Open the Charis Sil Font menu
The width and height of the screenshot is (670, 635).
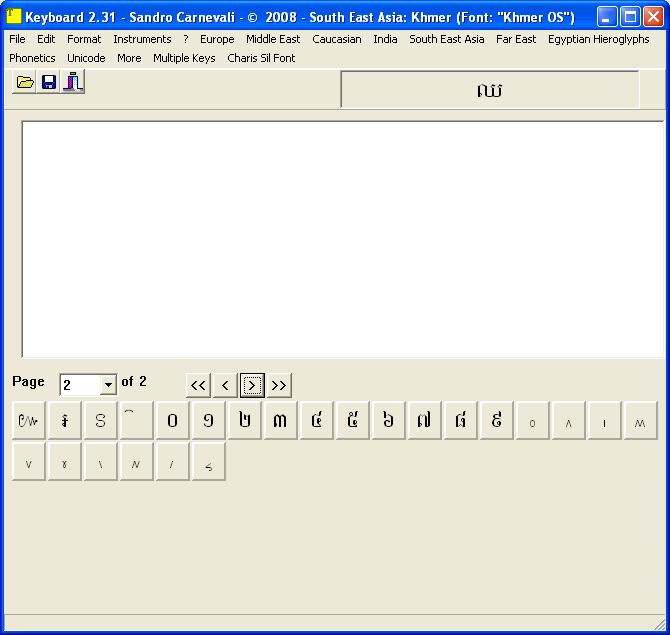pyautogui.click(x=261, y=58)
